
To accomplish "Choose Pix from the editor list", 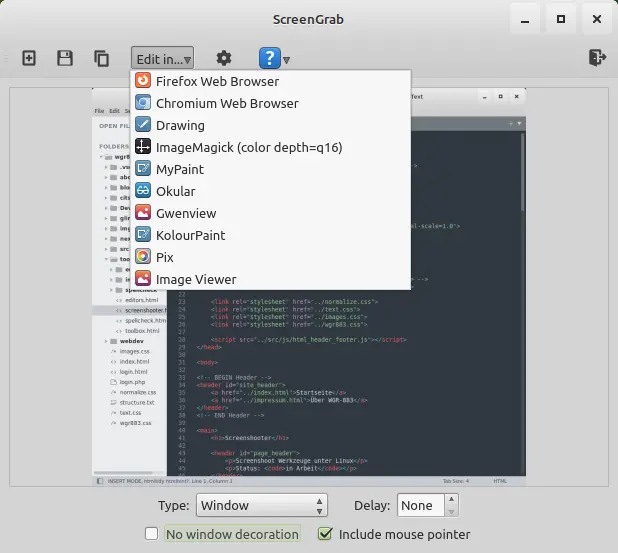I will [270, 257].
